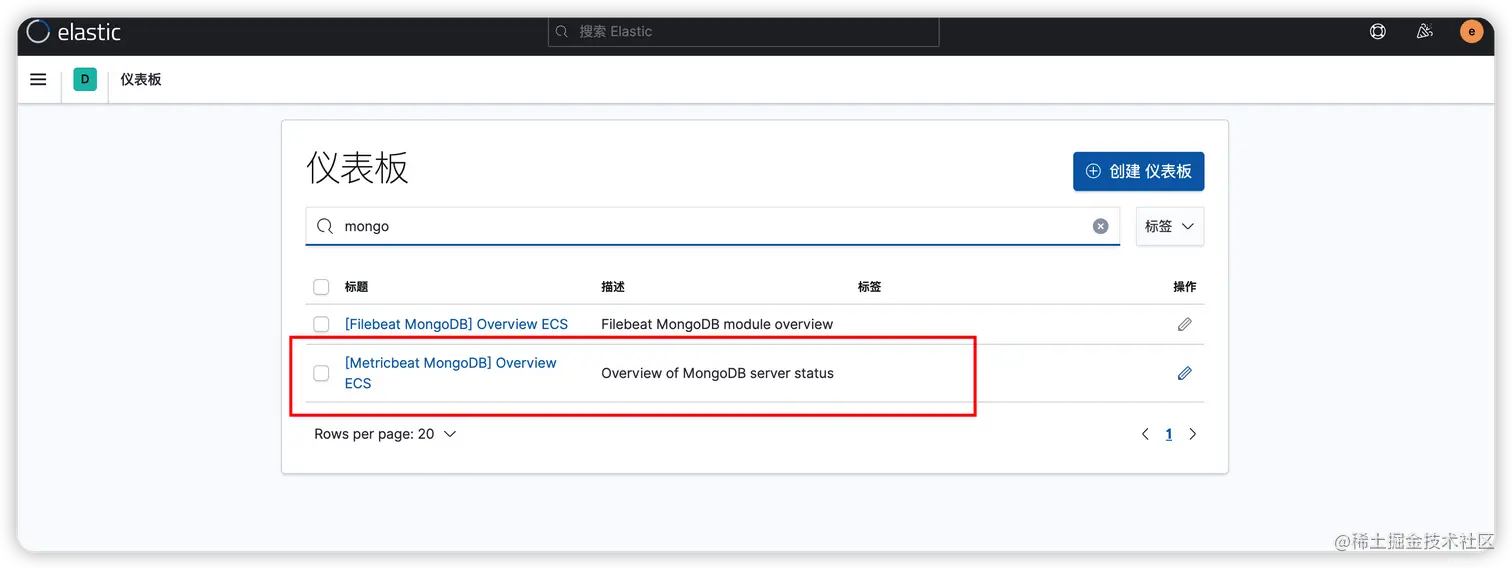Open [Filebeat MongoDB] Overview ECS link
Image resolution: width=1512 pixels, height=569 pixels.
click(x=456, y=324)
